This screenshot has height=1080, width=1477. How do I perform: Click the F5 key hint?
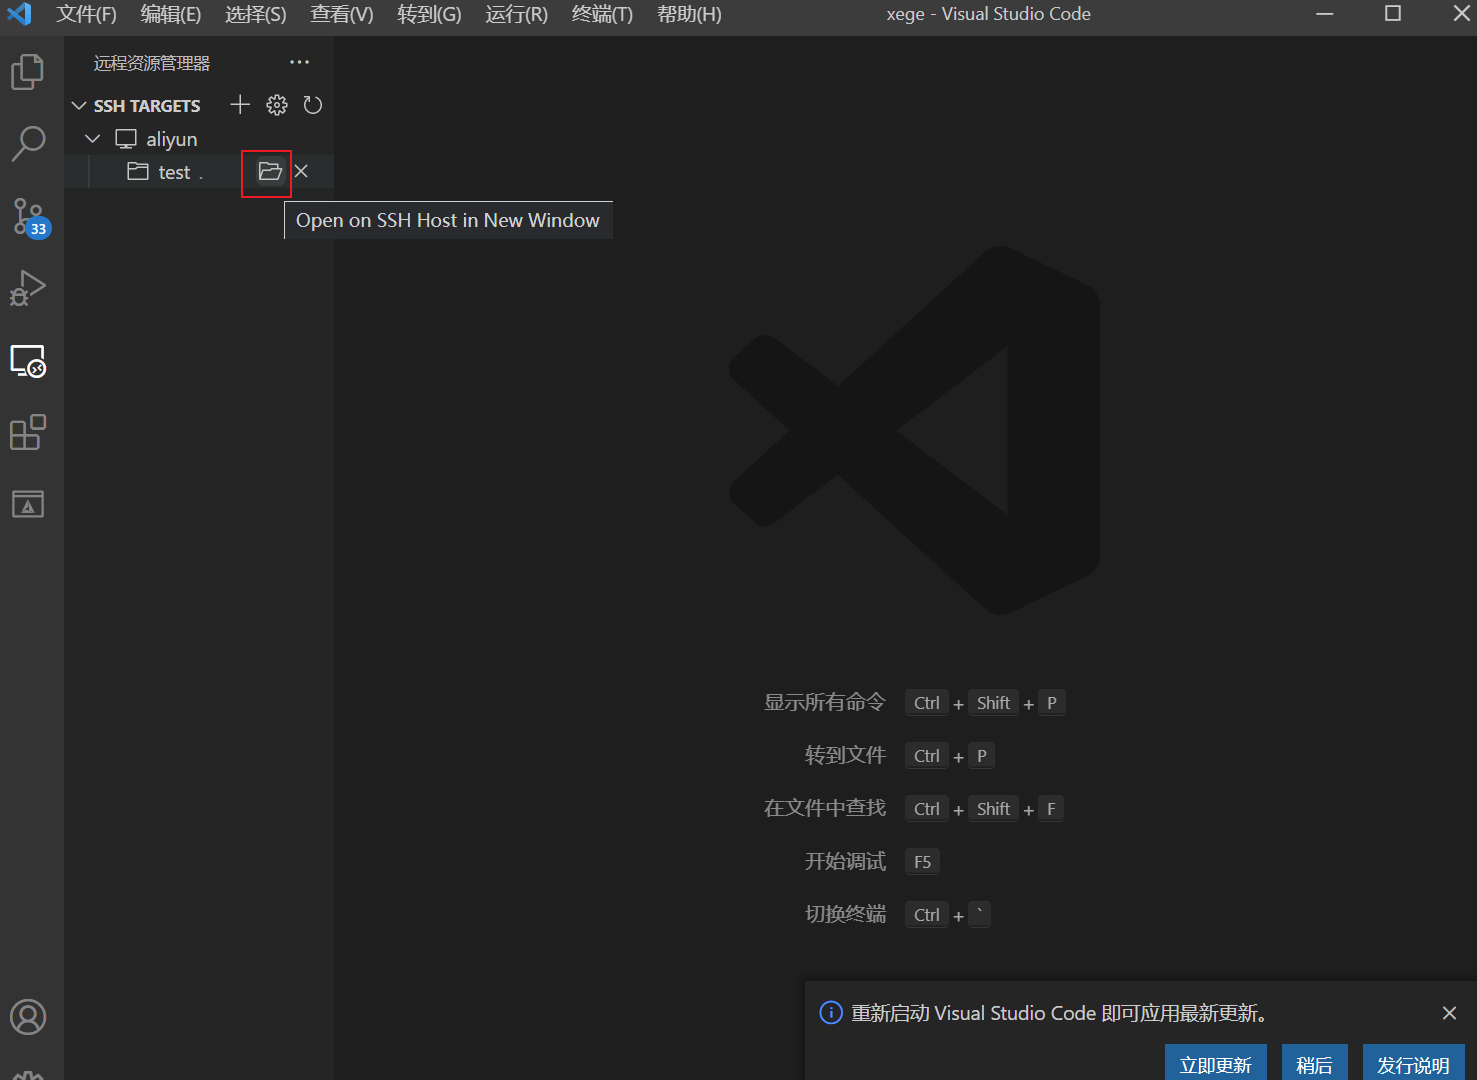(x=922, y=862)
